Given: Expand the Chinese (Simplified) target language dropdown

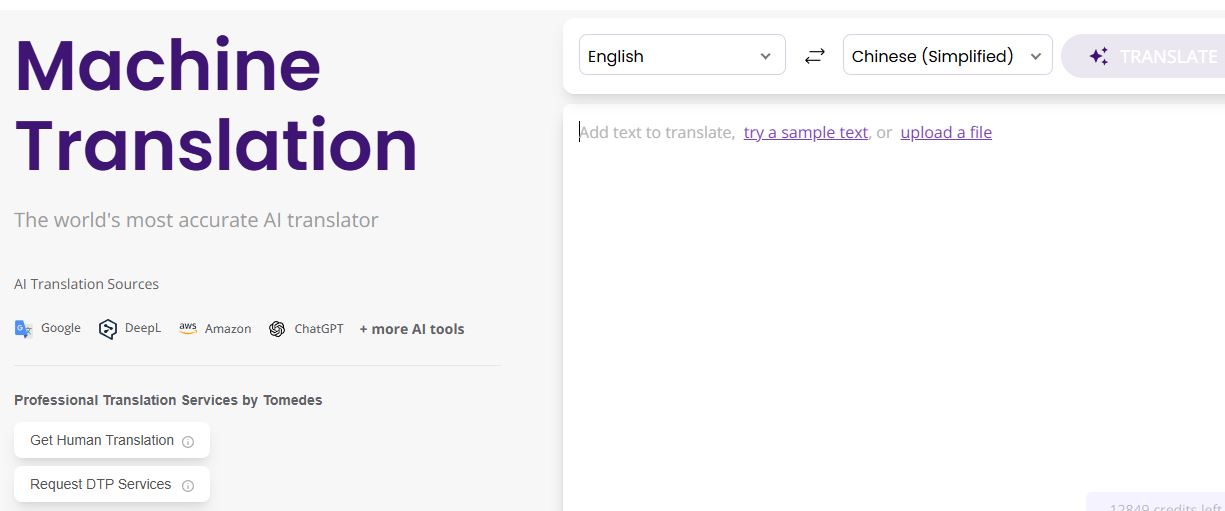Looking at the screenshot, I should (x=947, y=56).
